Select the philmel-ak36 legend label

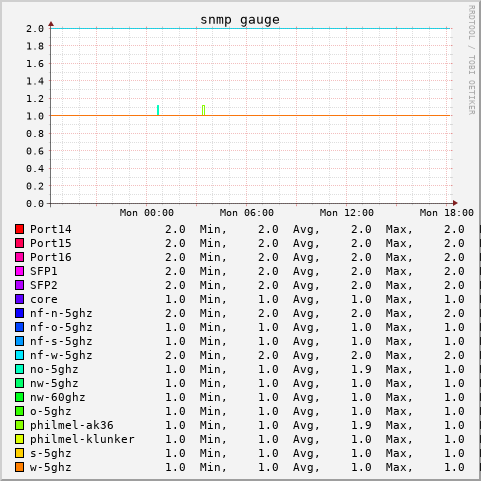point(72,426)
